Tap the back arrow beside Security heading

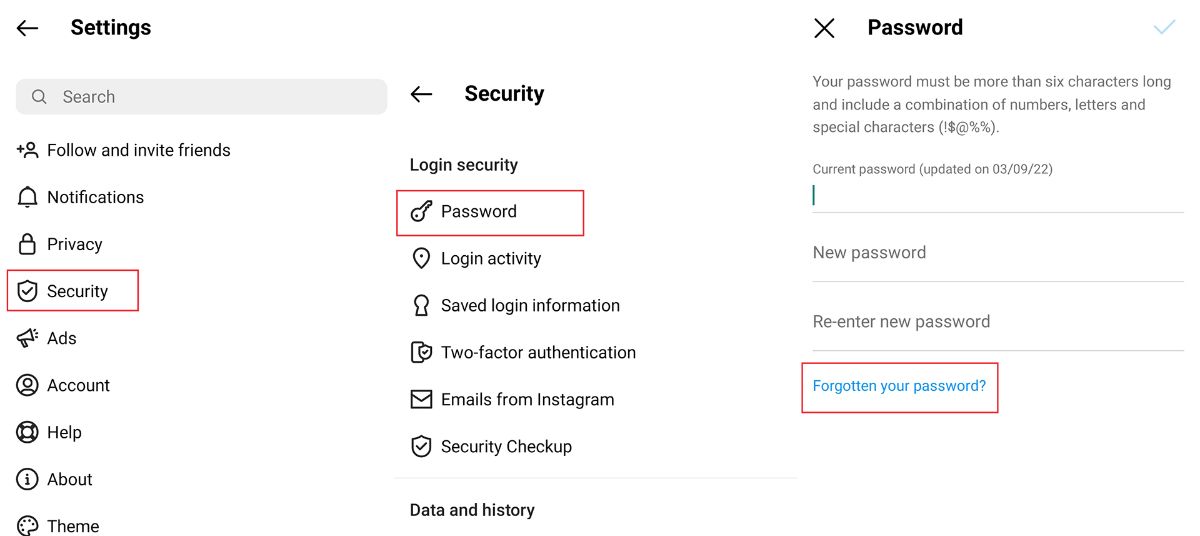click(422, 94)
